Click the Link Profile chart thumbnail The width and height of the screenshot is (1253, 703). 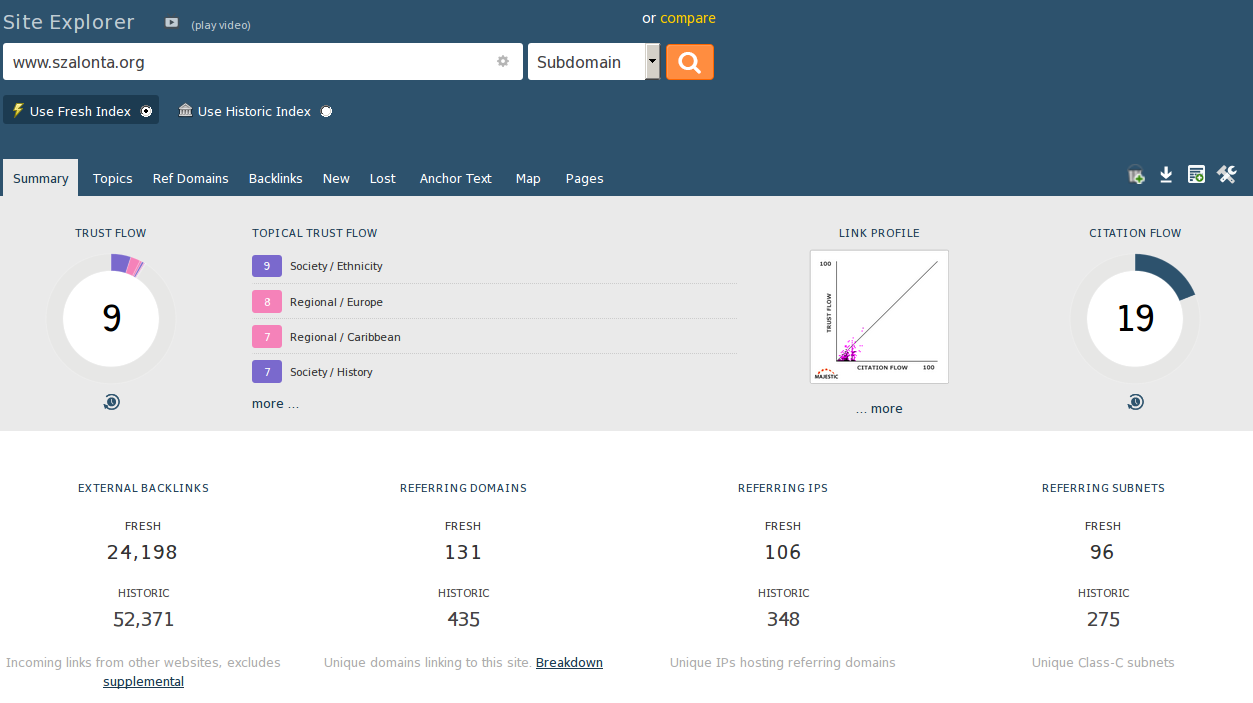point(879,316)
